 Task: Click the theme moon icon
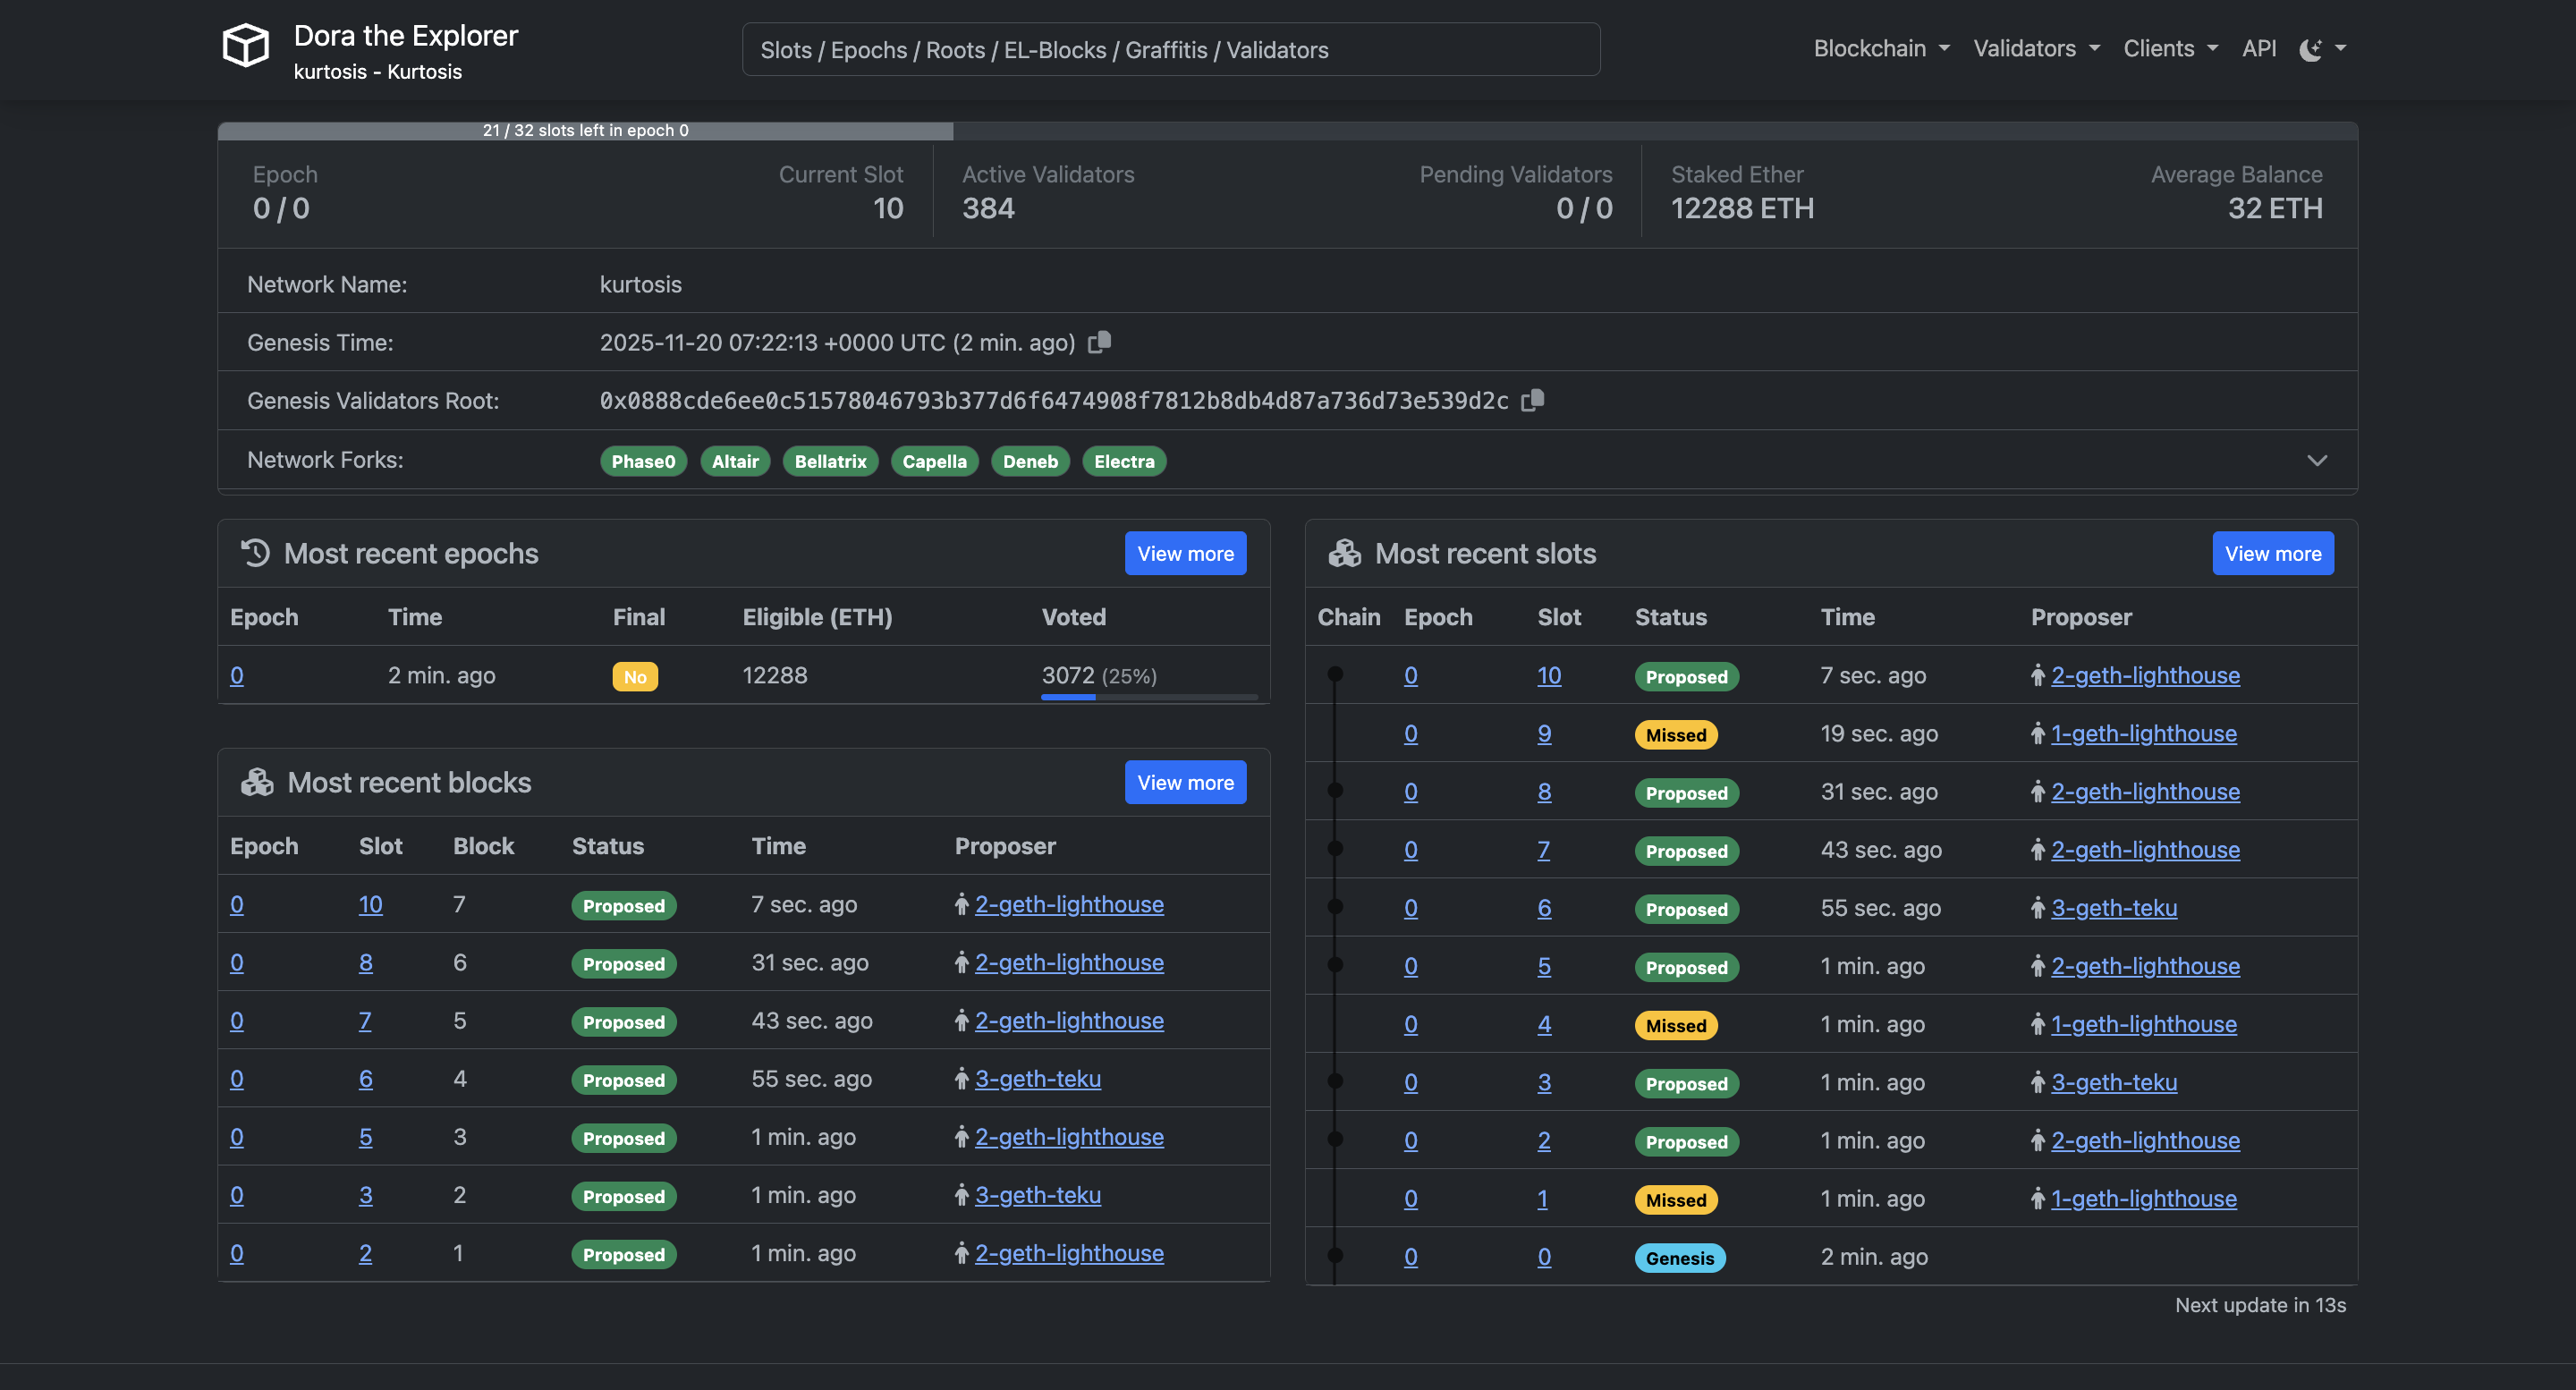pyautogui.click(x=2310, y=49)
